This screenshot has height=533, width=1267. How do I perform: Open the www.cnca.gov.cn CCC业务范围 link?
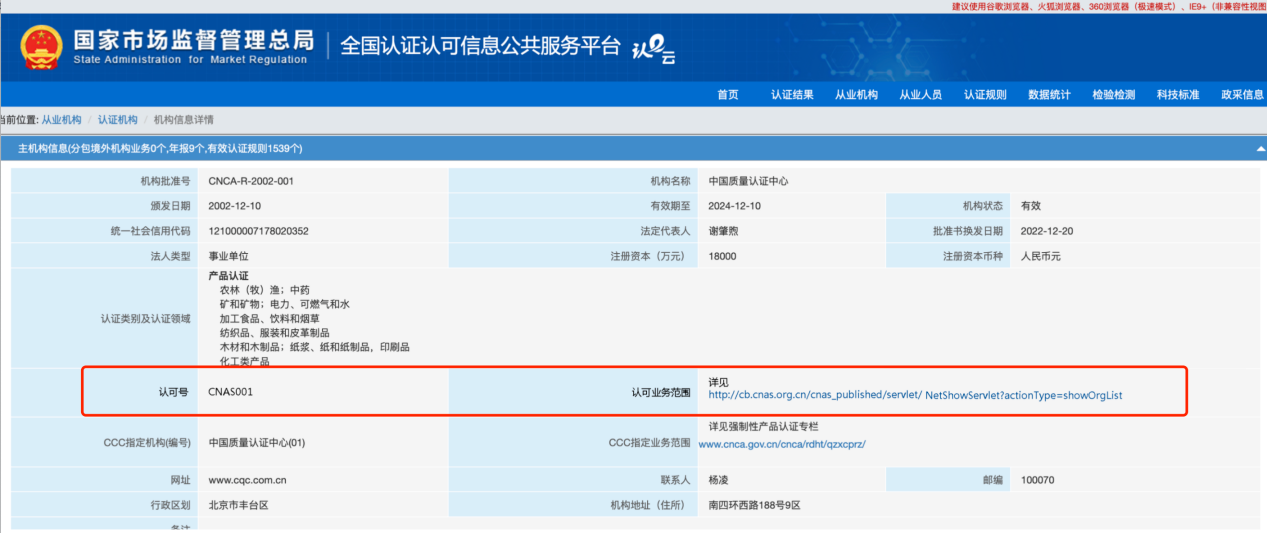tap(781, 444)
